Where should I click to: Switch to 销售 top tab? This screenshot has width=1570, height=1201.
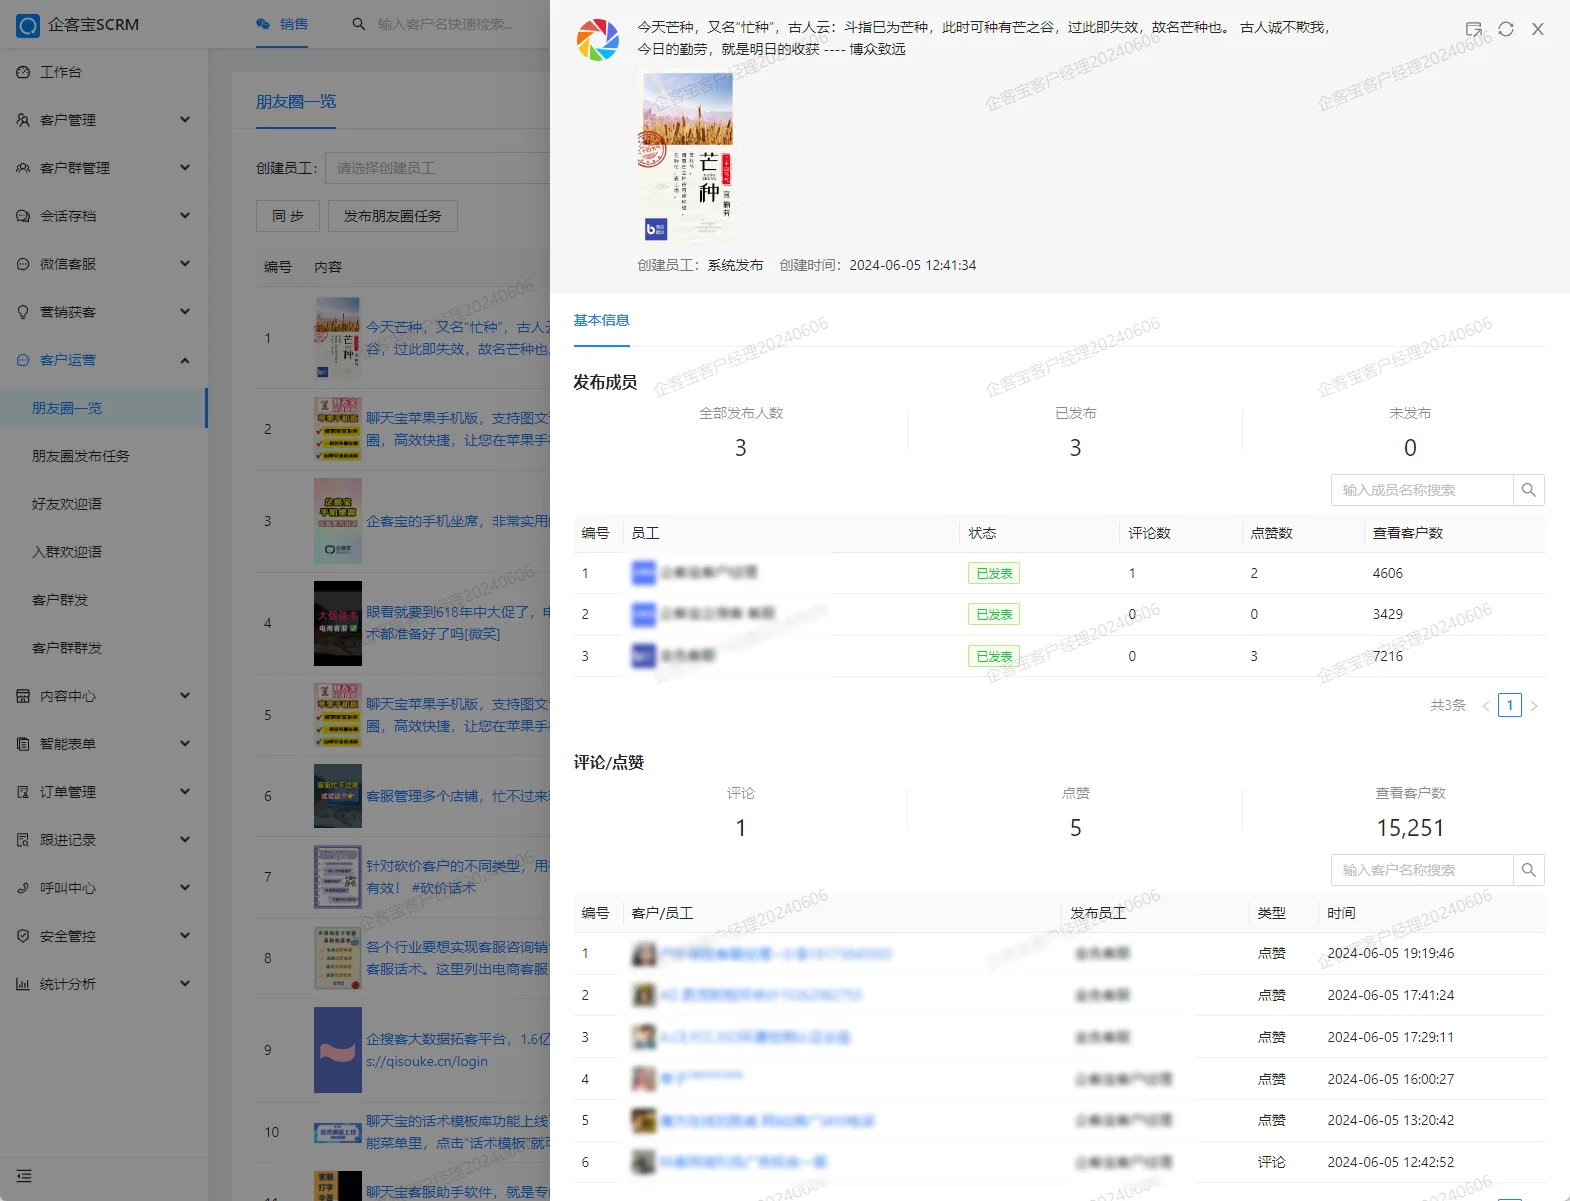point(282,24)
